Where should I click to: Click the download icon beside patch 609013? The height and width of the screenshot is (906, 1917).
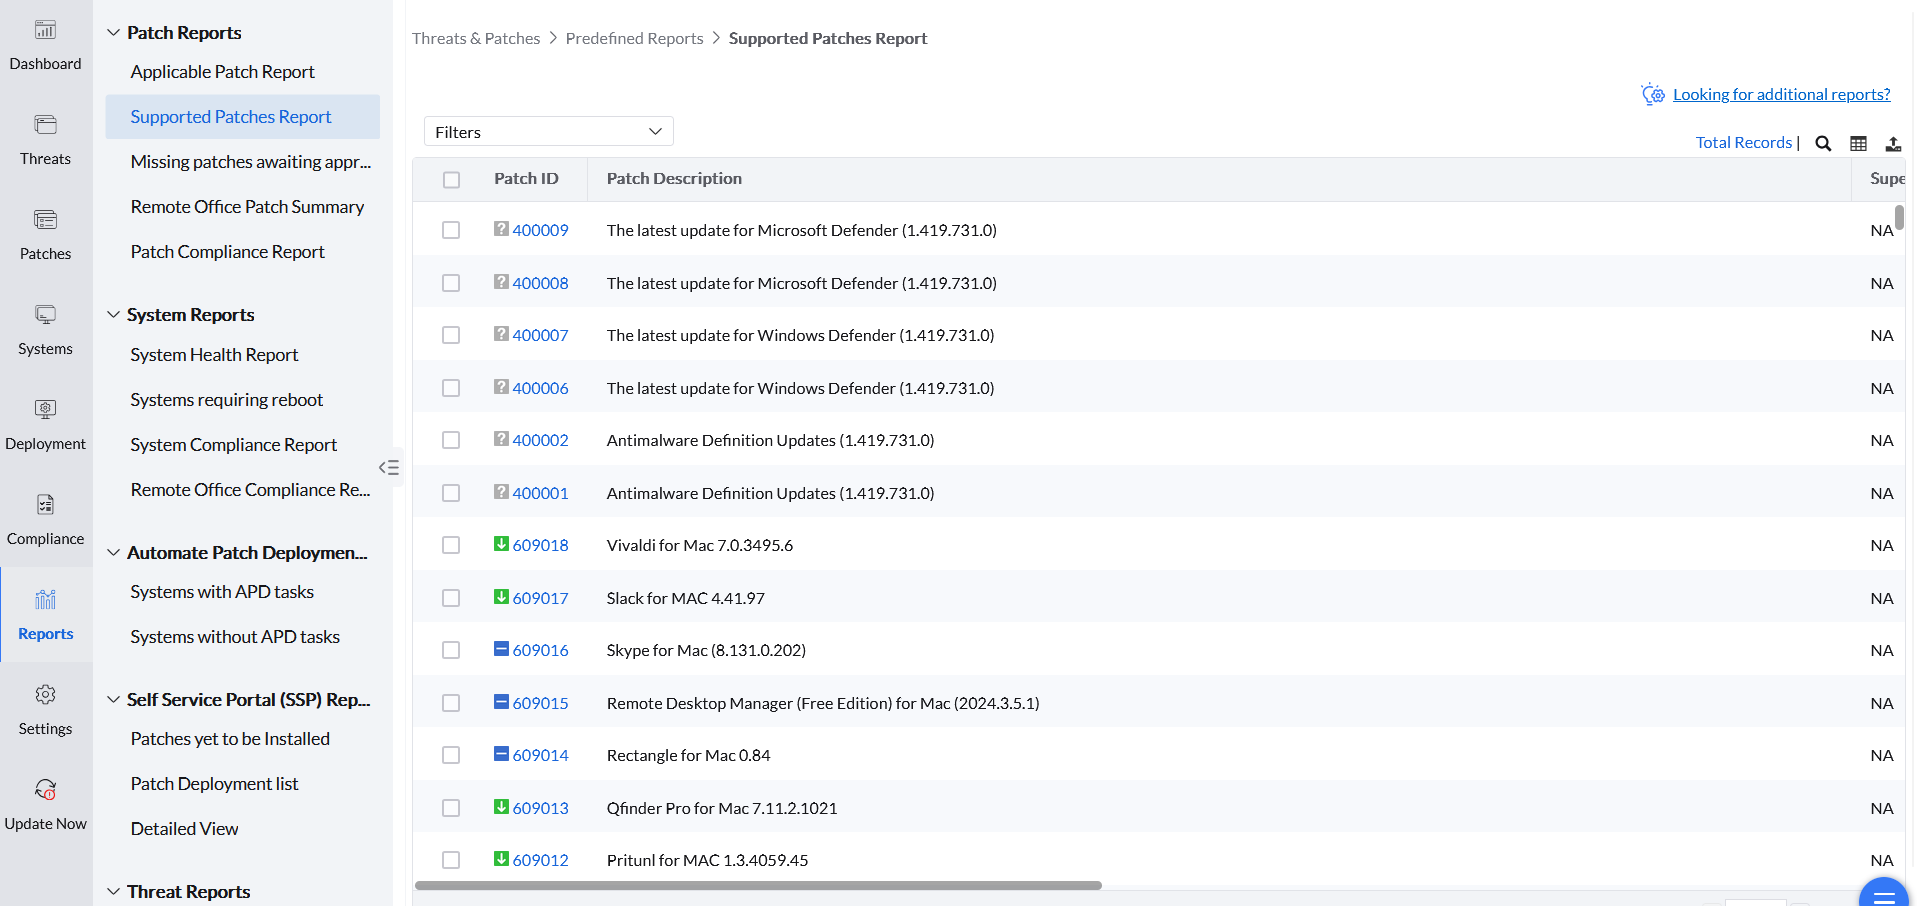tap(501, 807)
